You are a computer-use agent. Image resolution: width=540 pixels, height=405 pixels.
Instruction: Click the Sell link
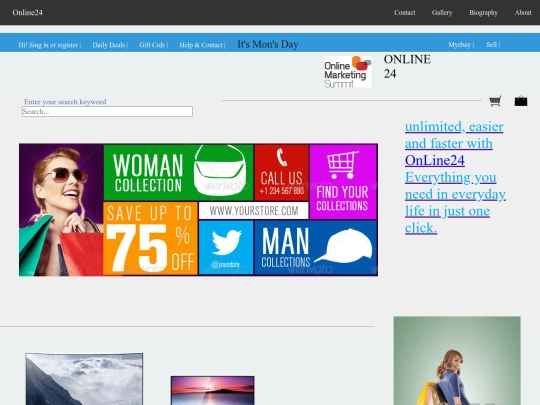click(491, 44)
